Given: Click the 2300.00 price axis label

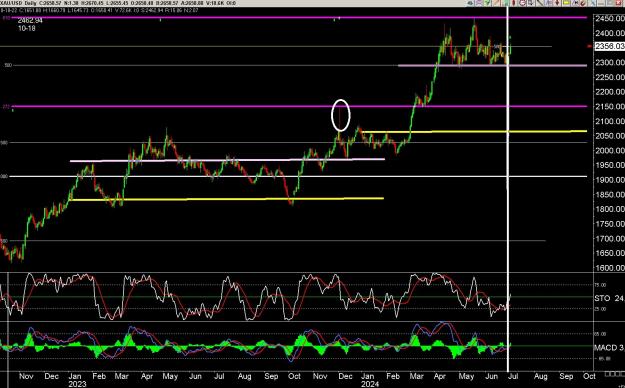Looking at the screenshot, I should [609, 63].
